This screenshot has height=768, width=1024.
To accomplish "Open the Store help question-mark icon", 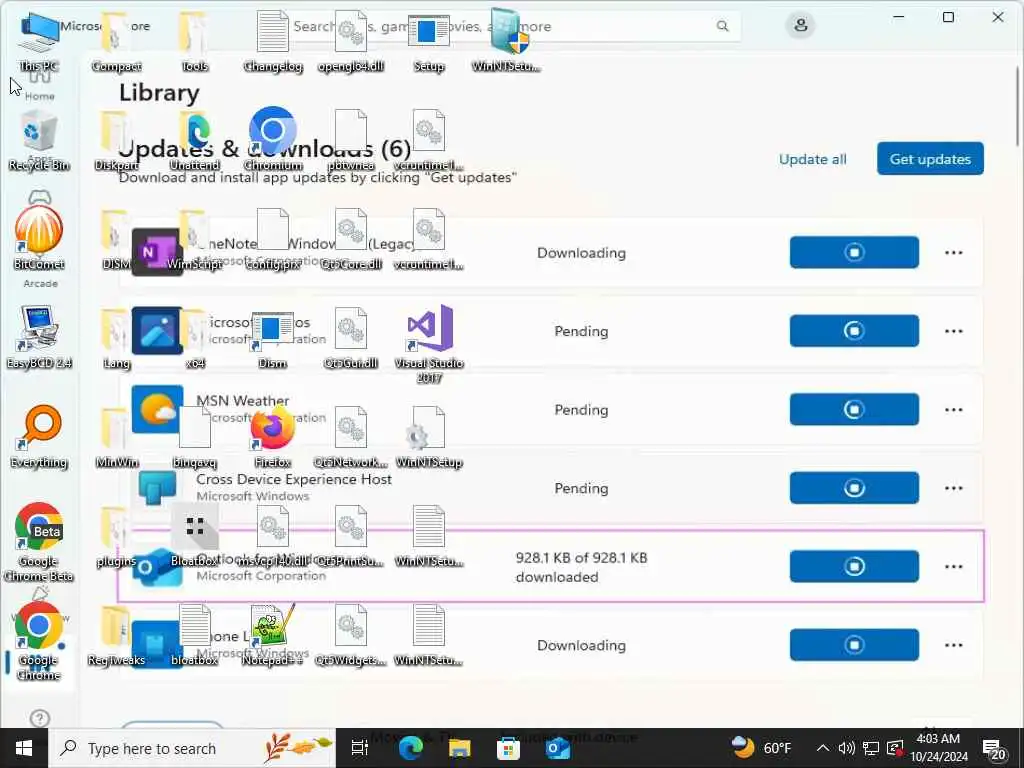I will click(x=40, y=718).
